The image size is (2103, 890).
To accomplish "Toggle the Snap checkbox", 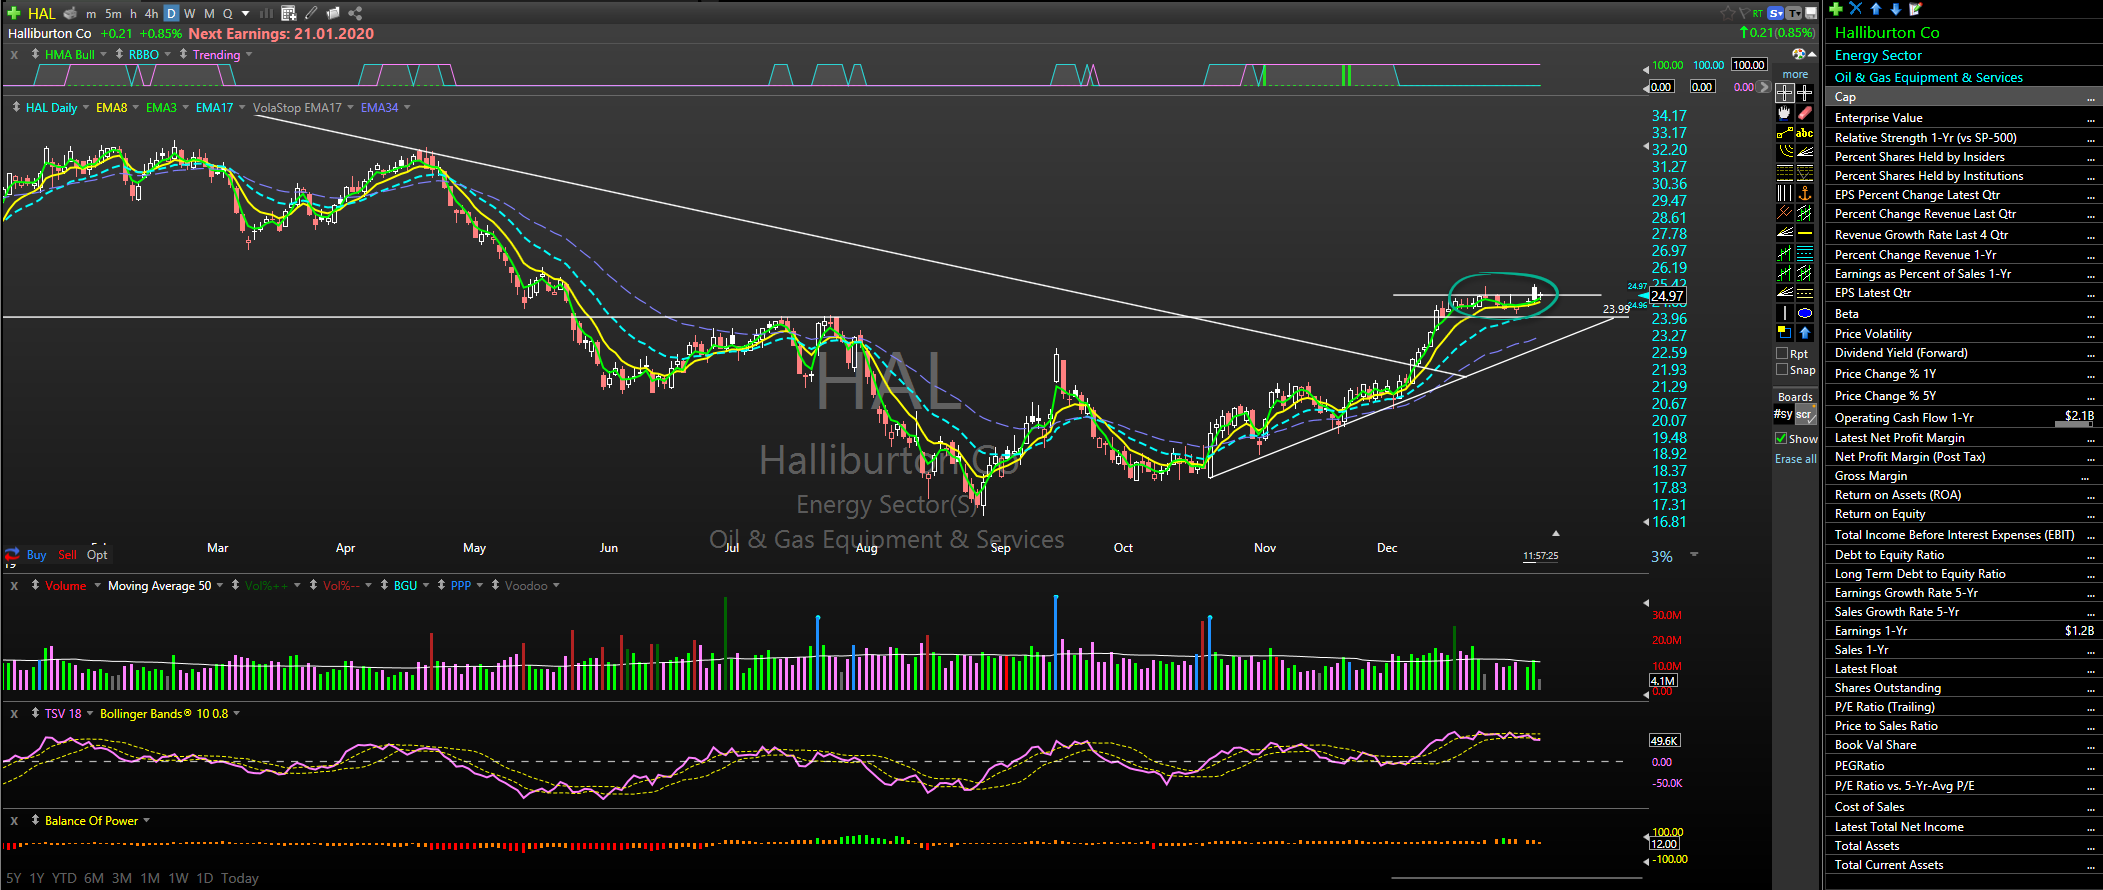I will point(1782,370).
